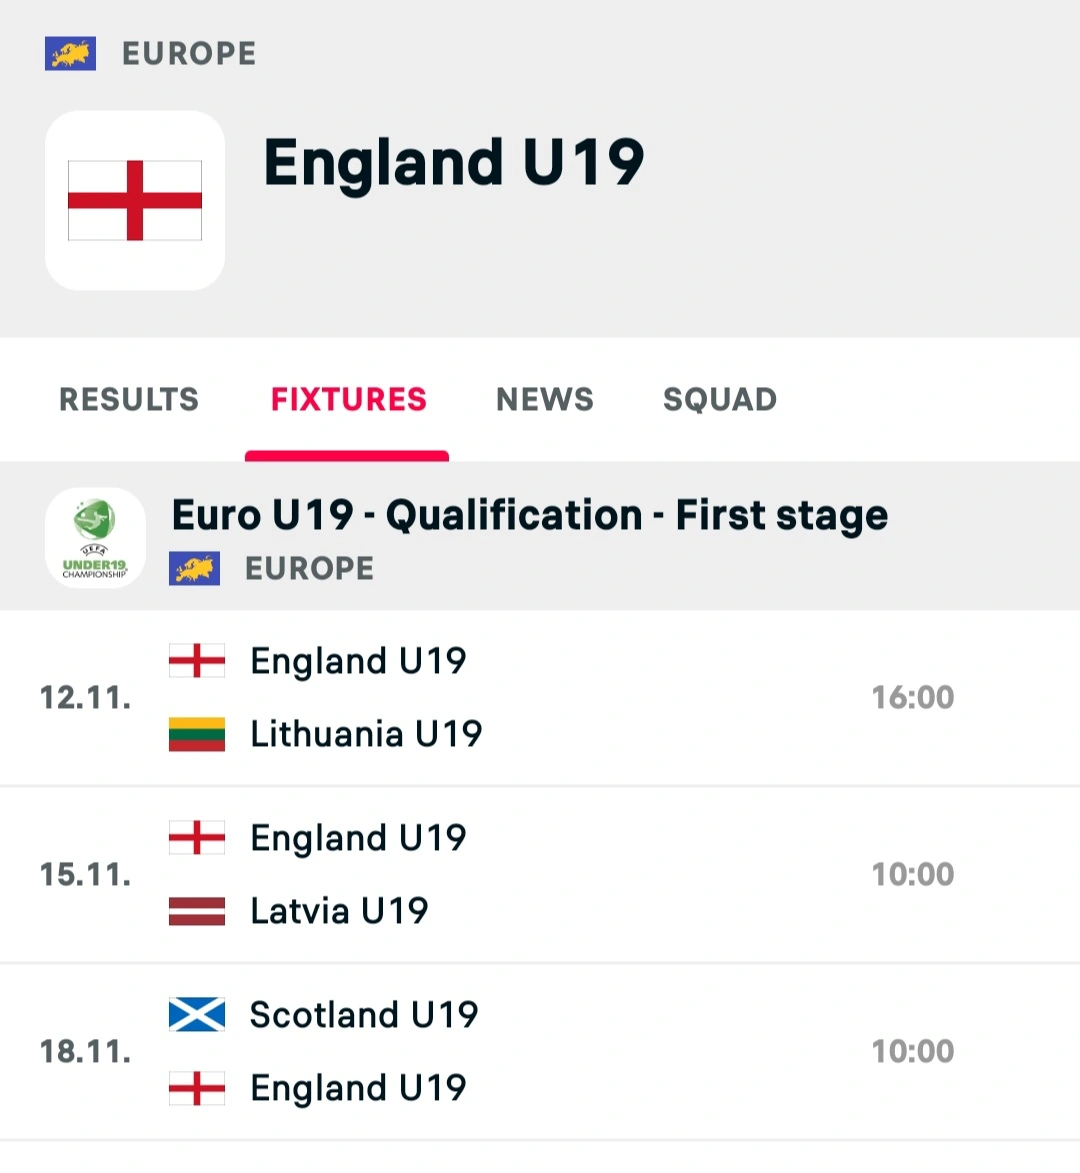Tap the 16:00 kickoff time
1080x1173 pixels.
[913, 697]
